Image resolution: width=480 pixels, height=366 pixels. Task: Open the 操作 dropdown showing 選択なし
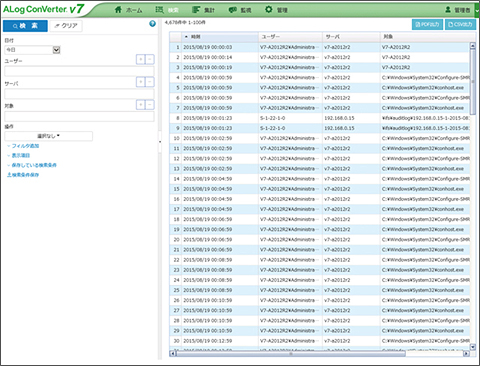pyautogui.click(x=48, y=136)
